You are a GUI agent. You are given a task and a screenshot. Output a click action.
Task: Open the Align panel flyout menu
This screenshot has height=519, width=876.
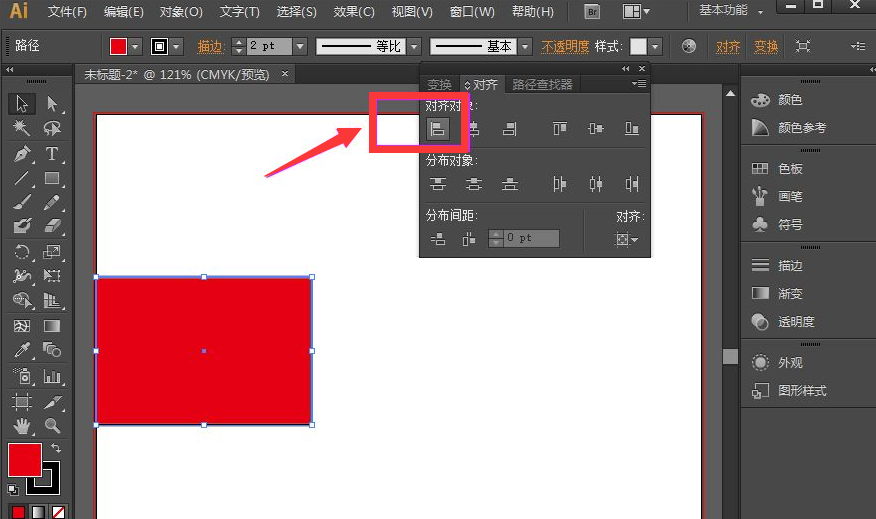click(x=639, y=84)
